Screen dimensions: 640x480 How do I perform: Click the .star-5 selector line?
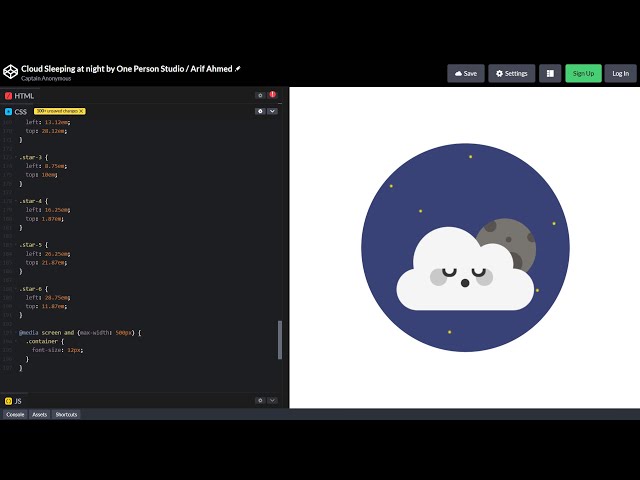[x=34, y=245]
